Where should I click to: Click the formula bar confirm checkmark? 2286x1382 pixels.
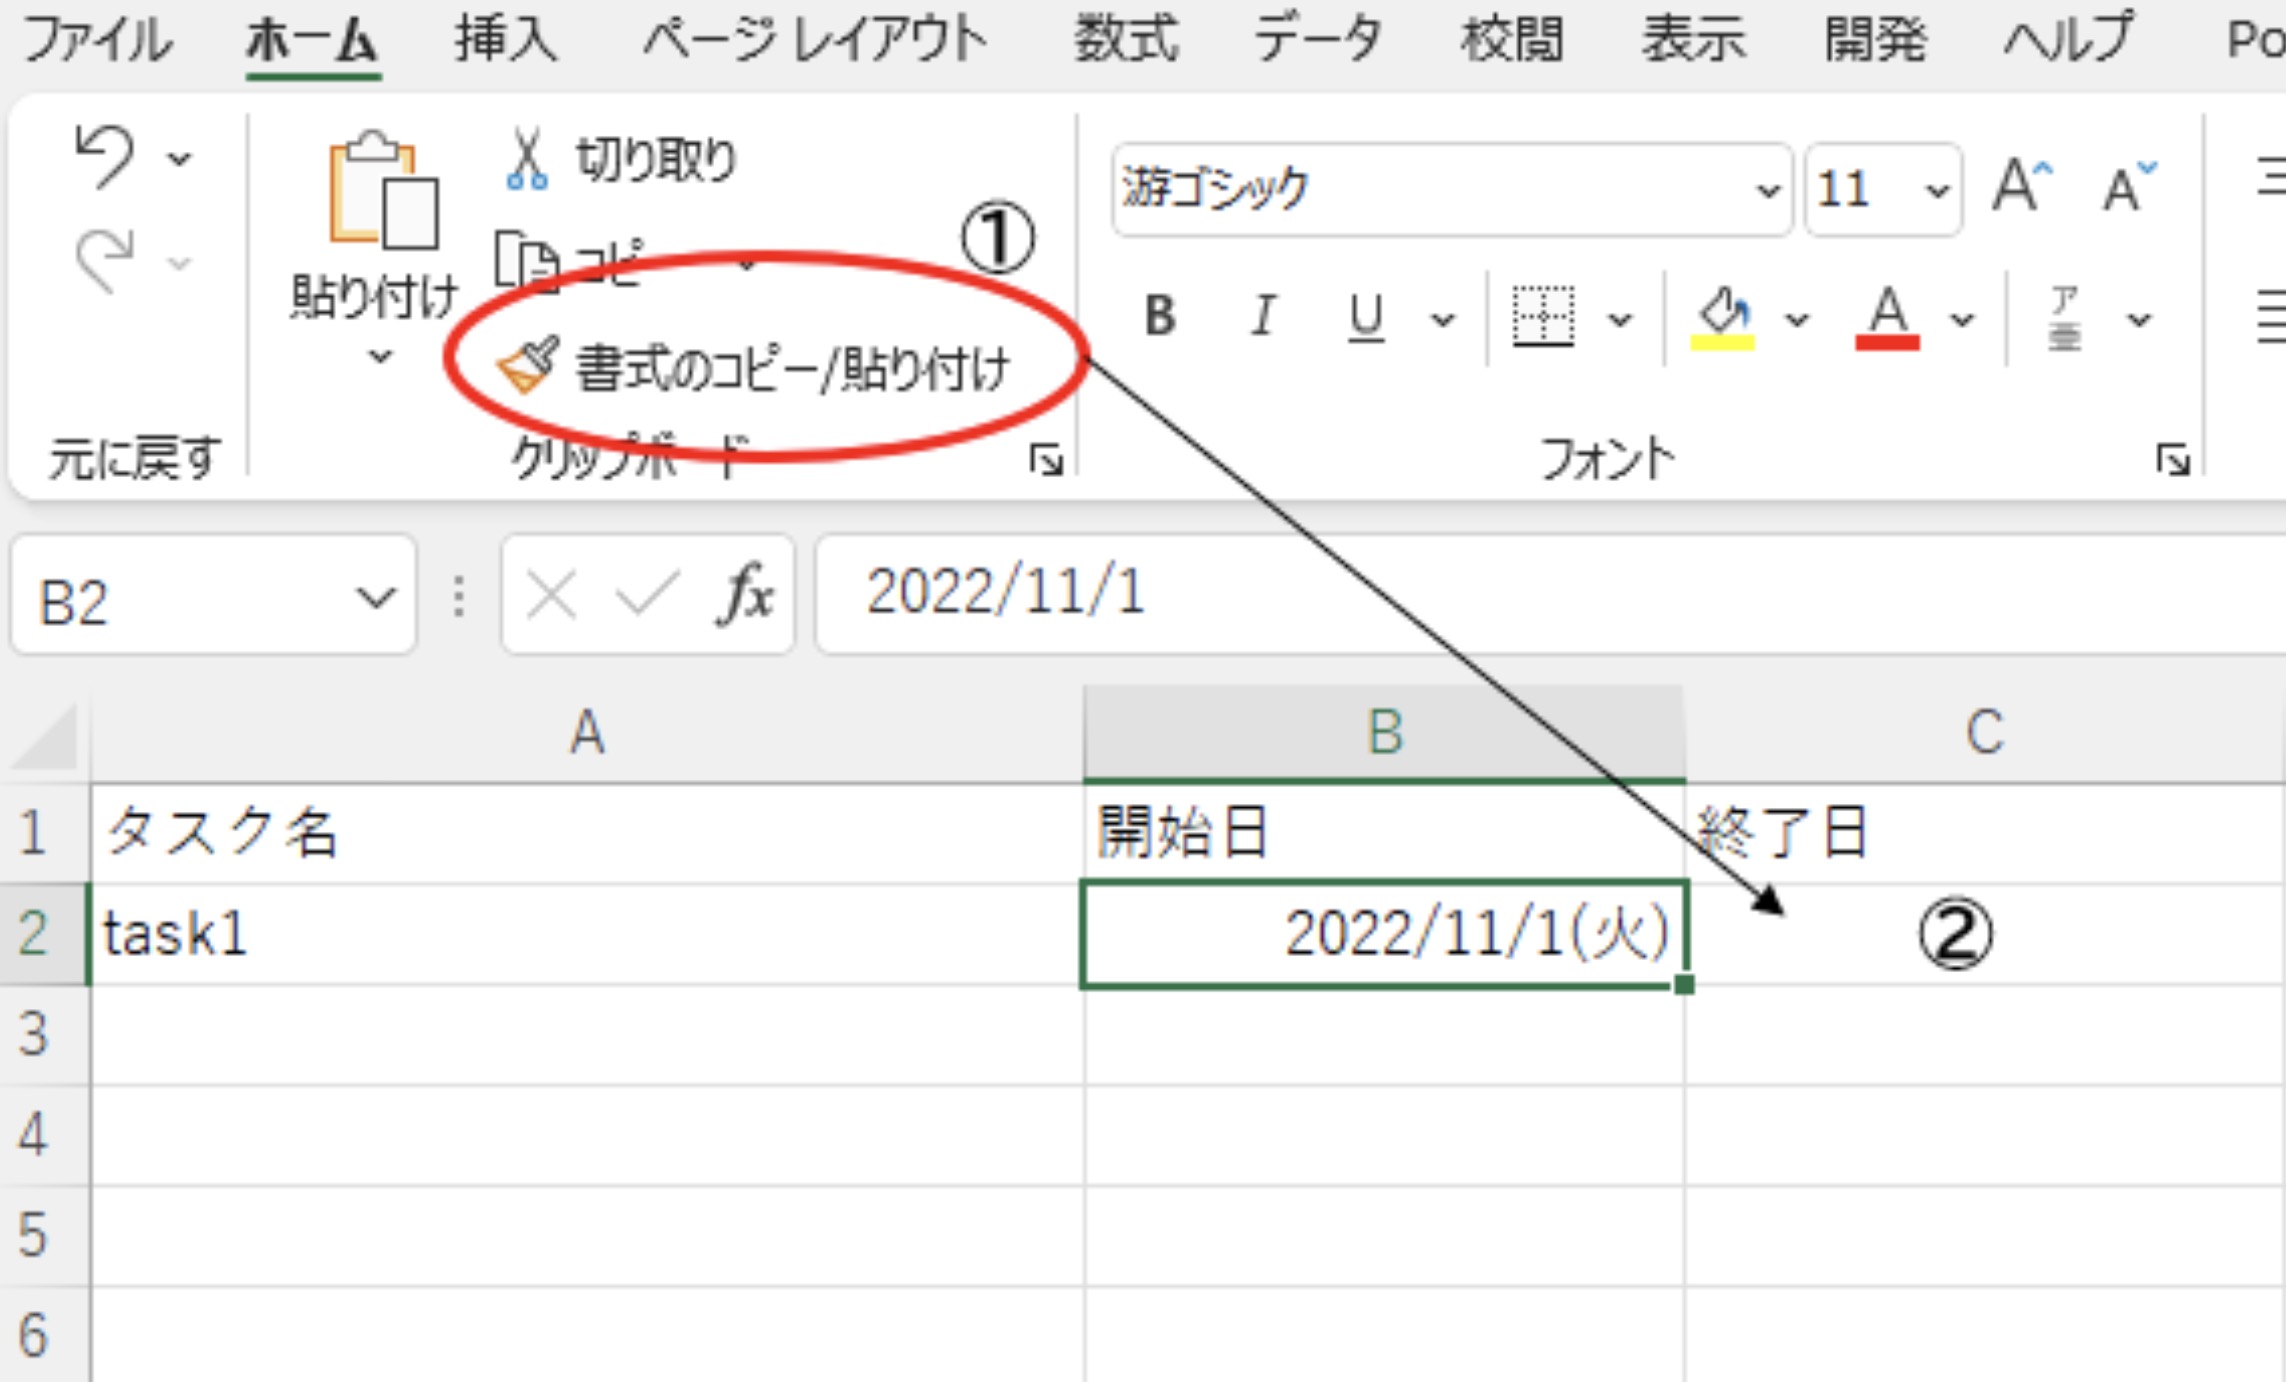coord(647,596)
